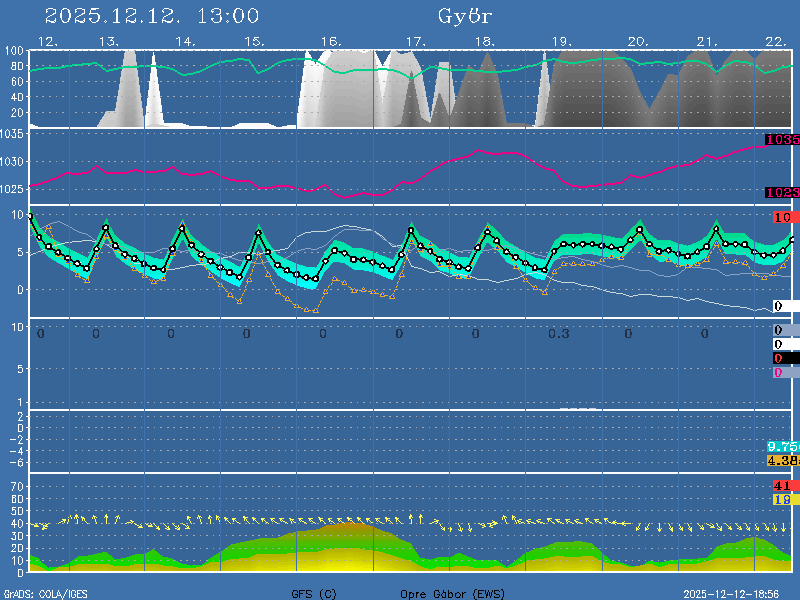
Task: Click the magenta 1023 pressure badge
Action: point(782,192)
